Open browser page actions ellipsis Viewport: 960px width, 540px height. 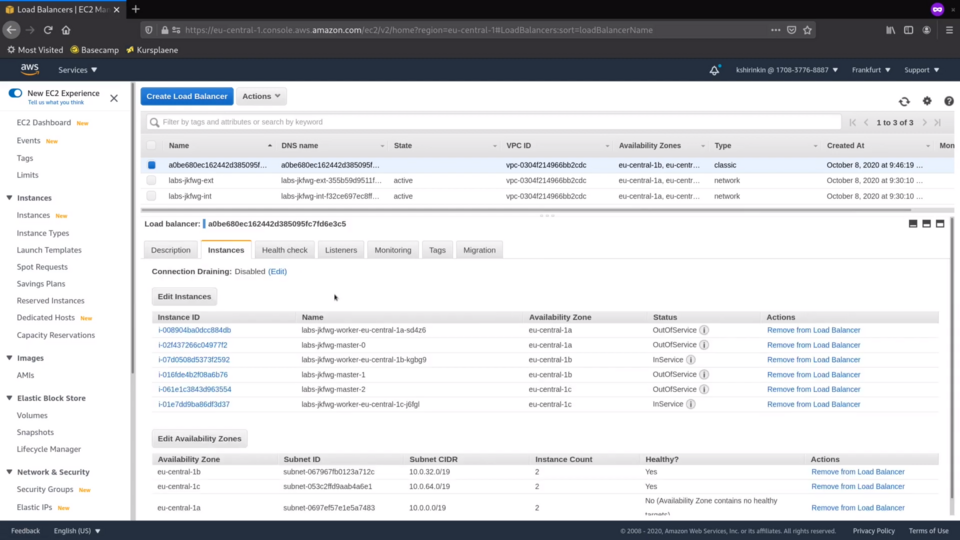[776, 30]
